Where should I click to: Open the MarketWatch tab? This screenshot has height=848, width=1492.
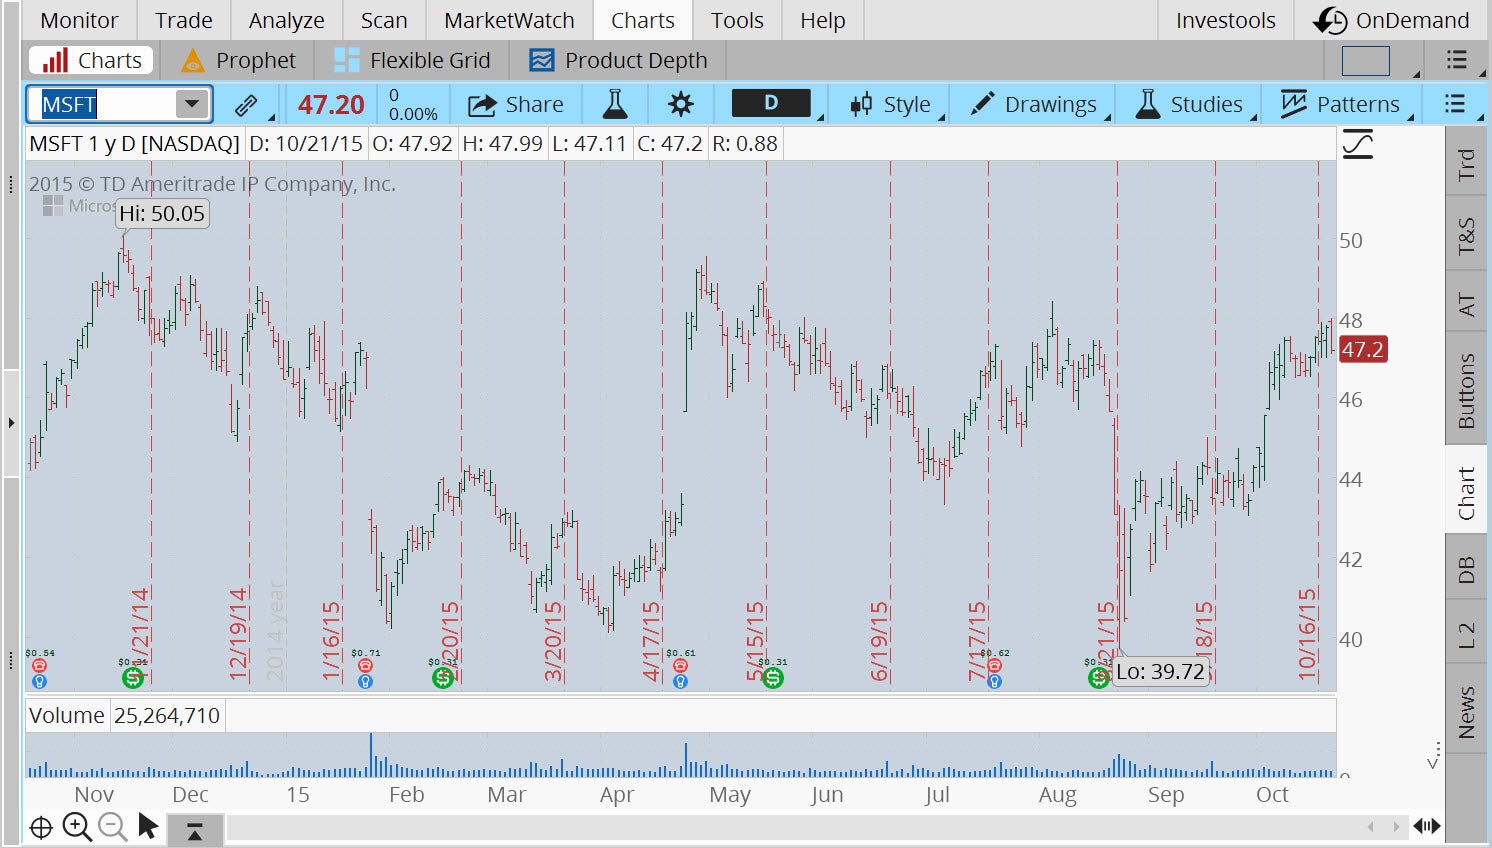[x=509, y=20]
